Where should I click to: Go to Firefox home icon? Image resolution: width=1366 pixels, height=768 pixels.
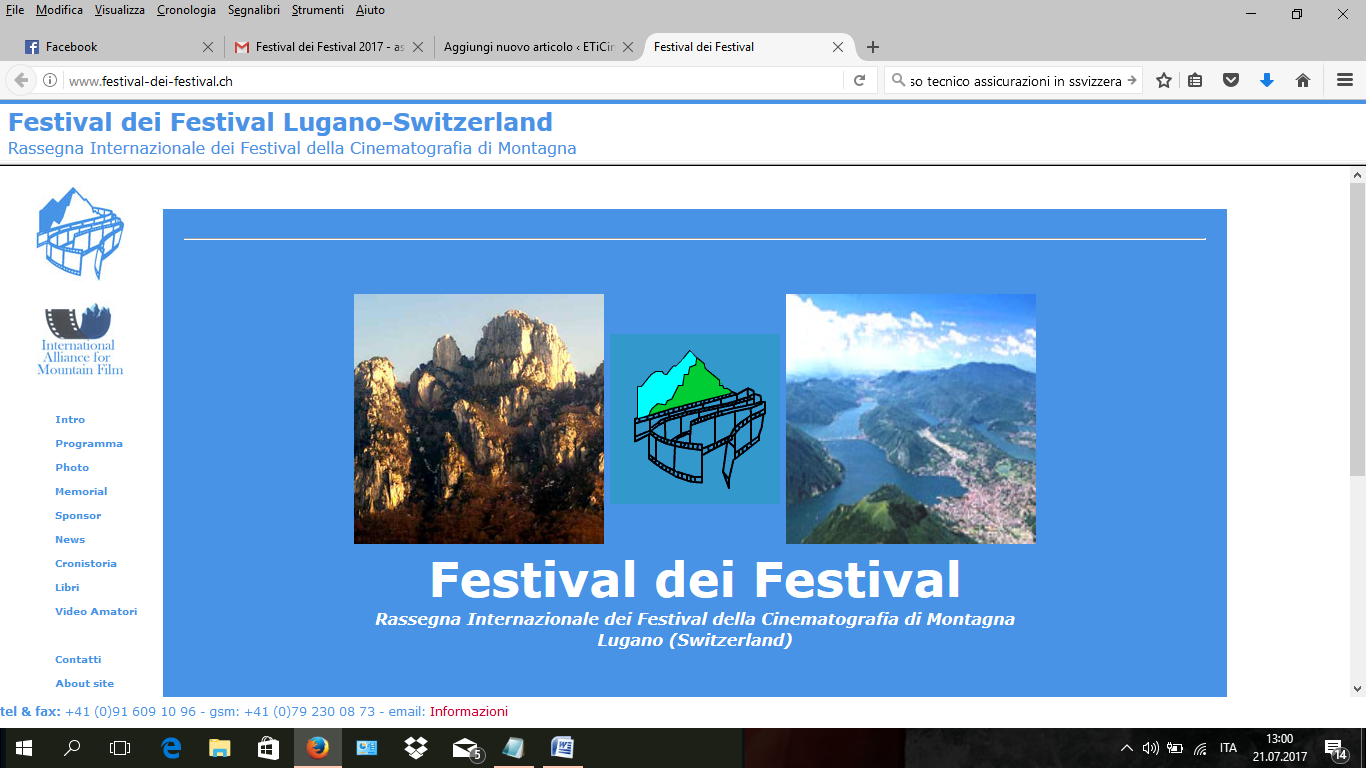pyautogui.click(x=1303, y=81)
